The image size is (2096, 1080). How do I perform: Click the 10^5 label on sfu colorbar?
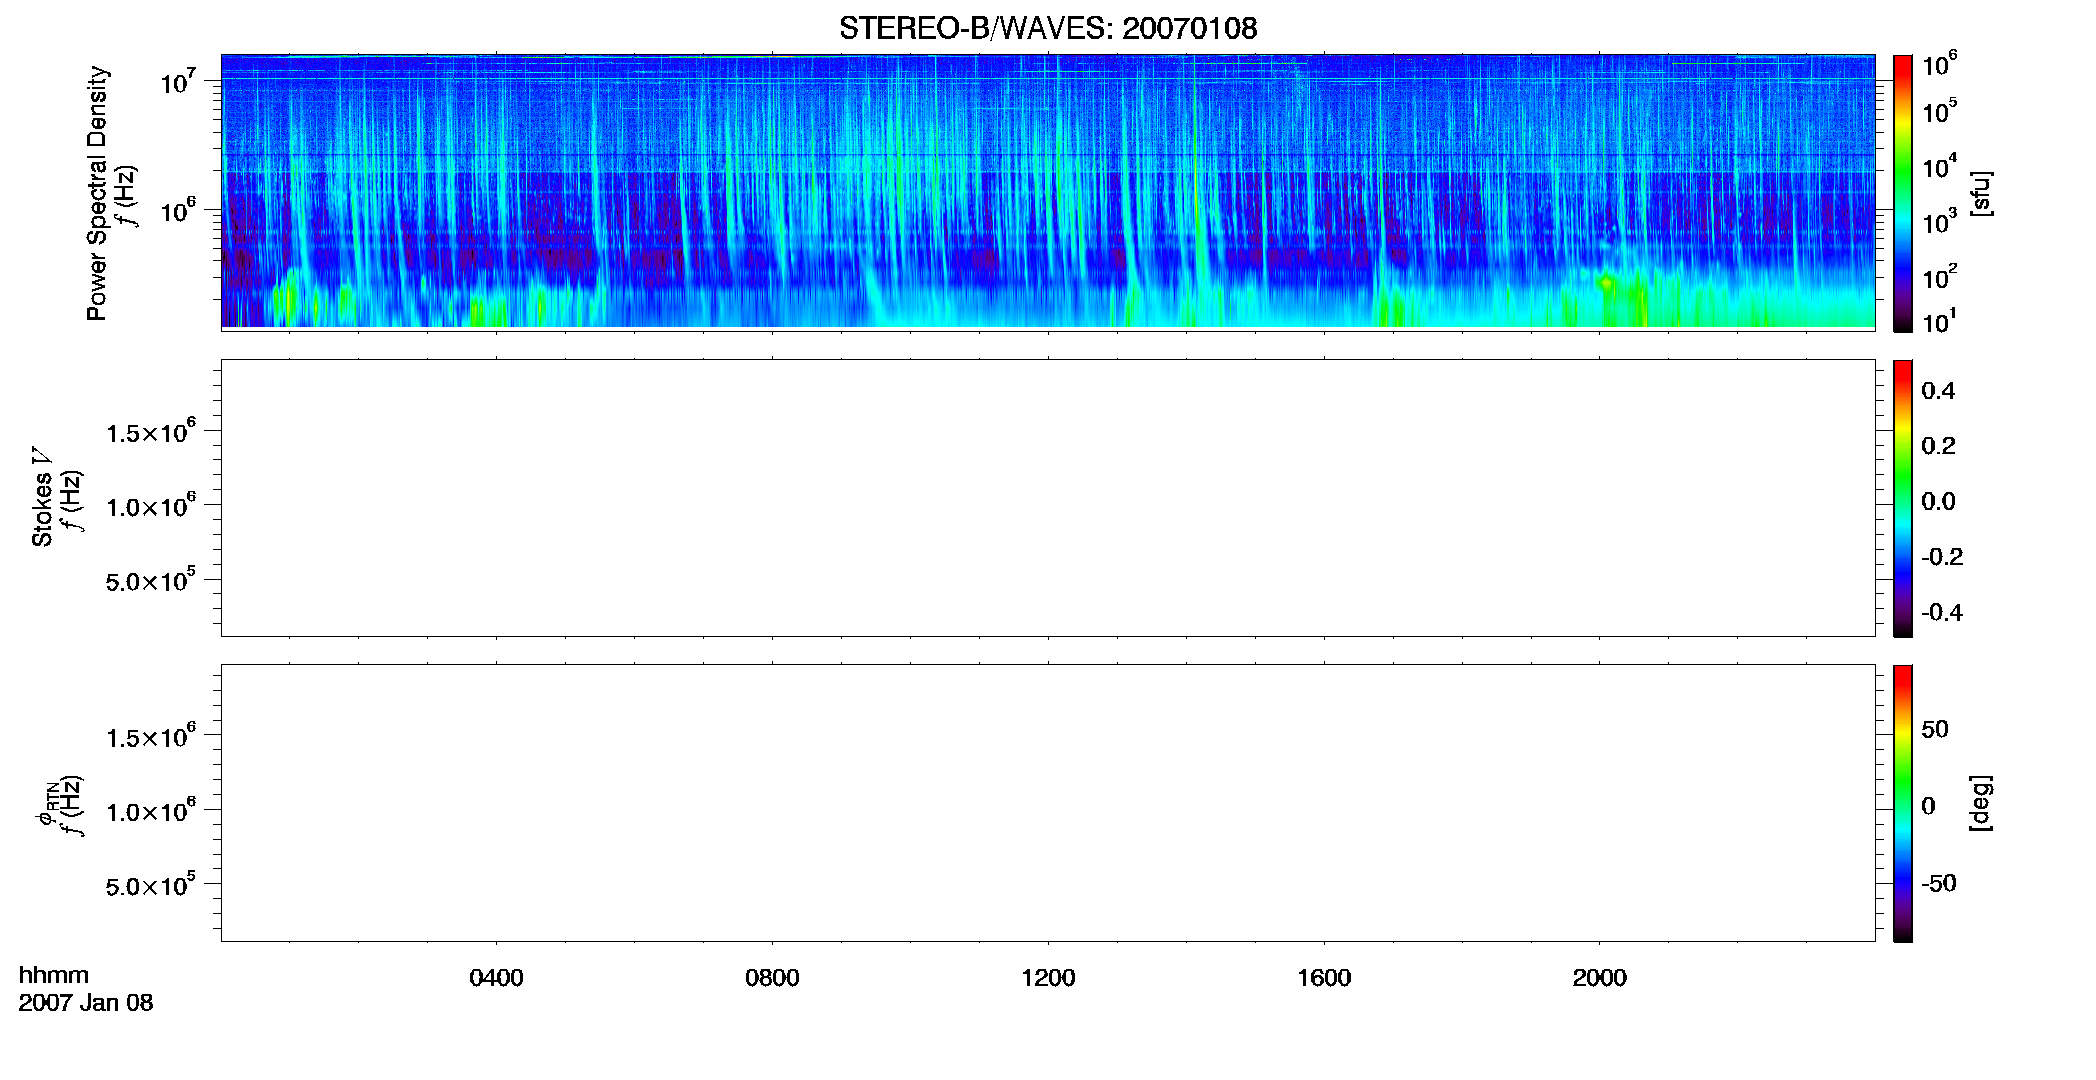pos(1940,112)
